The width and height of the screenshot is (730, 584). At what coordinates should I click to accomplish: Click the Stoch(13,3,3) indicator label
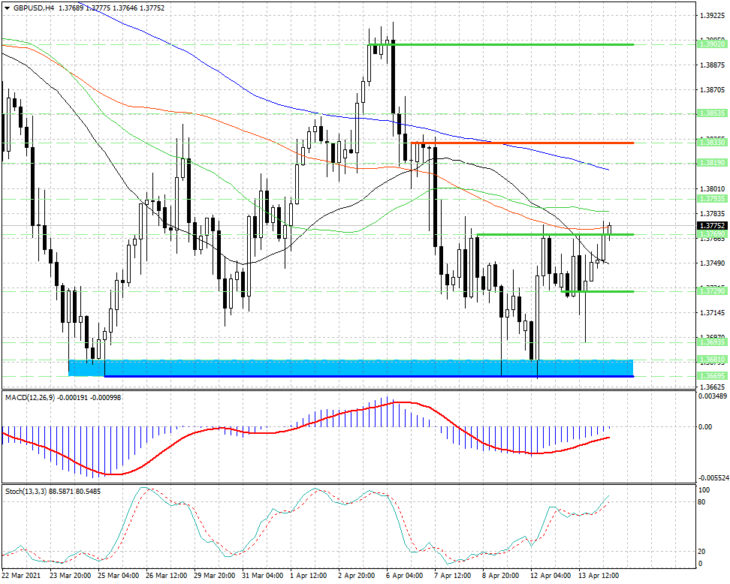26,491
